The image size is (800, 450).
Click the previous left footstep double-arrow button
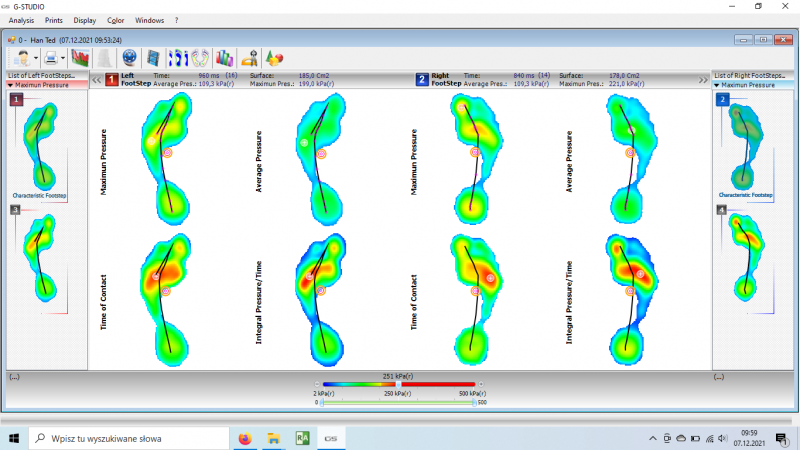pyautogui.click(x=96, y=79)
